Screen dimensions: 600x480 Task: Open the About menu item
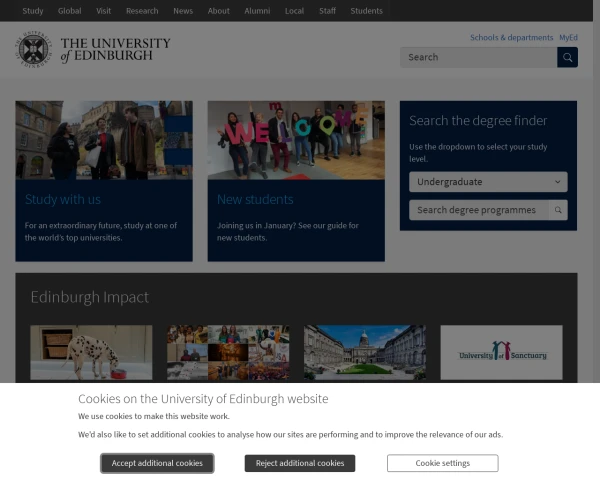pos(219,11)
